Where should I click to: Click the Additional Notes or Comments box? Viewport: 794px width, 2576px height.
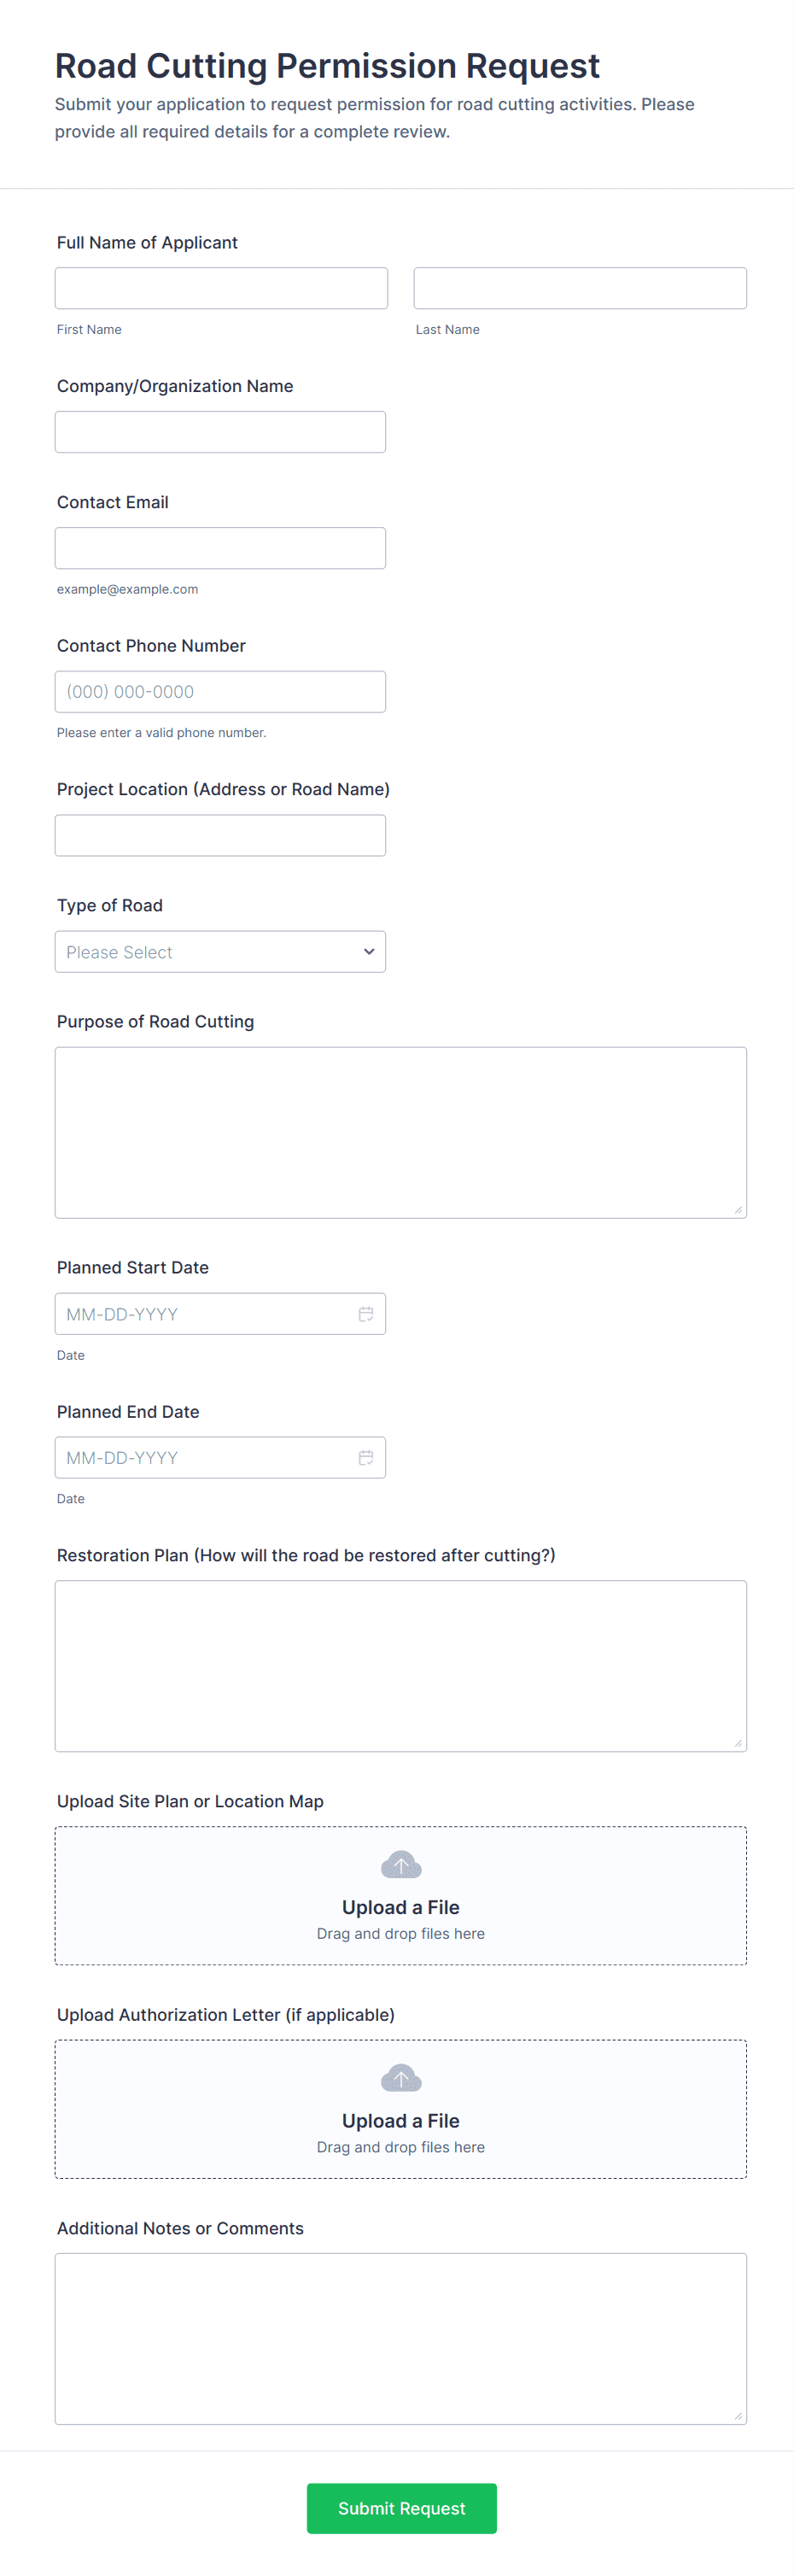pos(400,2339)
